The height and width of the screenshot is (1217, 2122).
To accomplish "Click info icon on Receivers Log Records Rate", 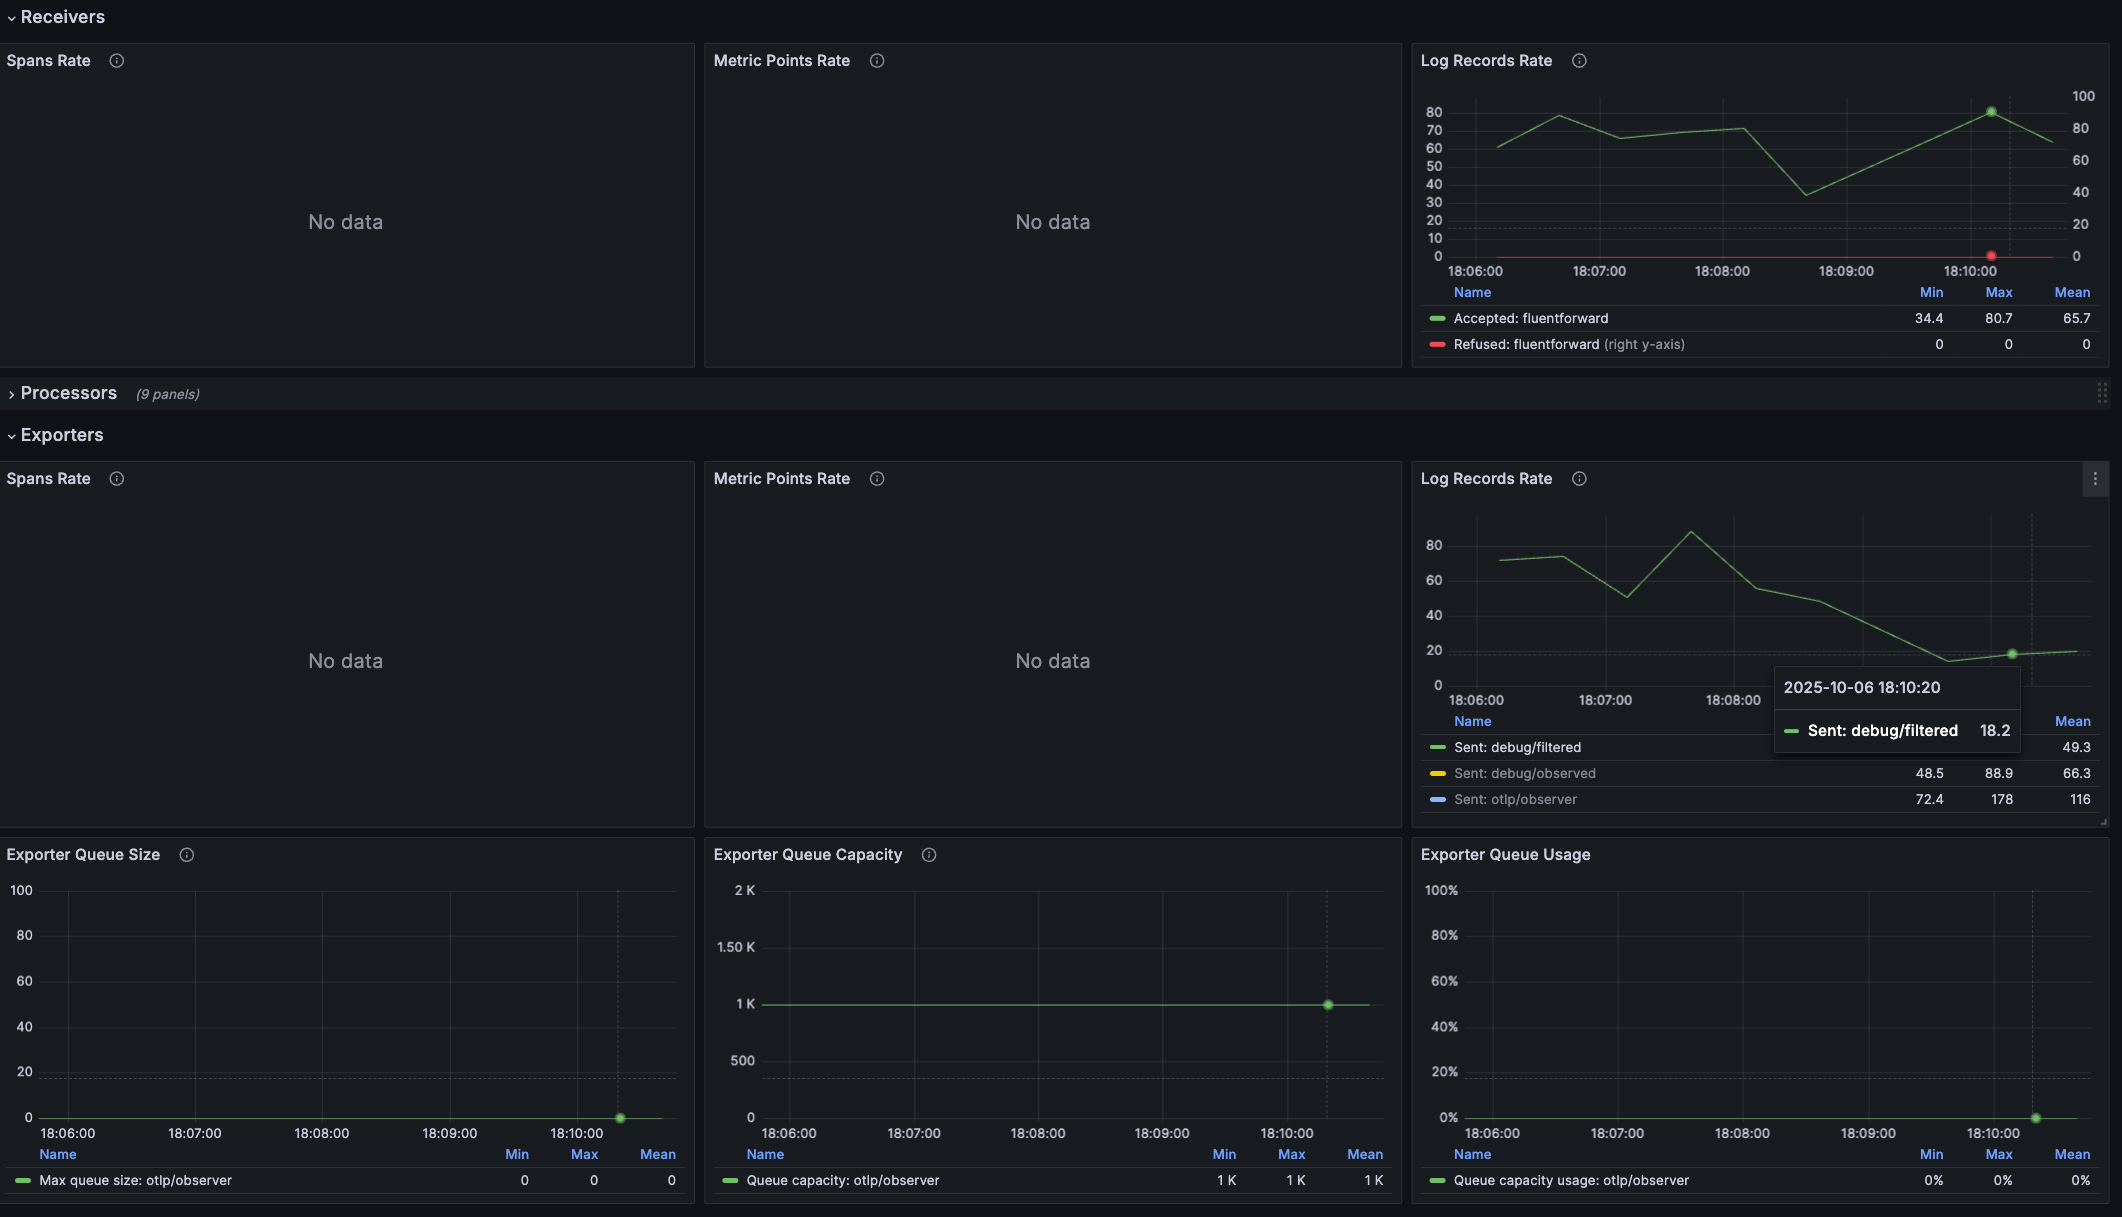I will (x=1579, y=61).
